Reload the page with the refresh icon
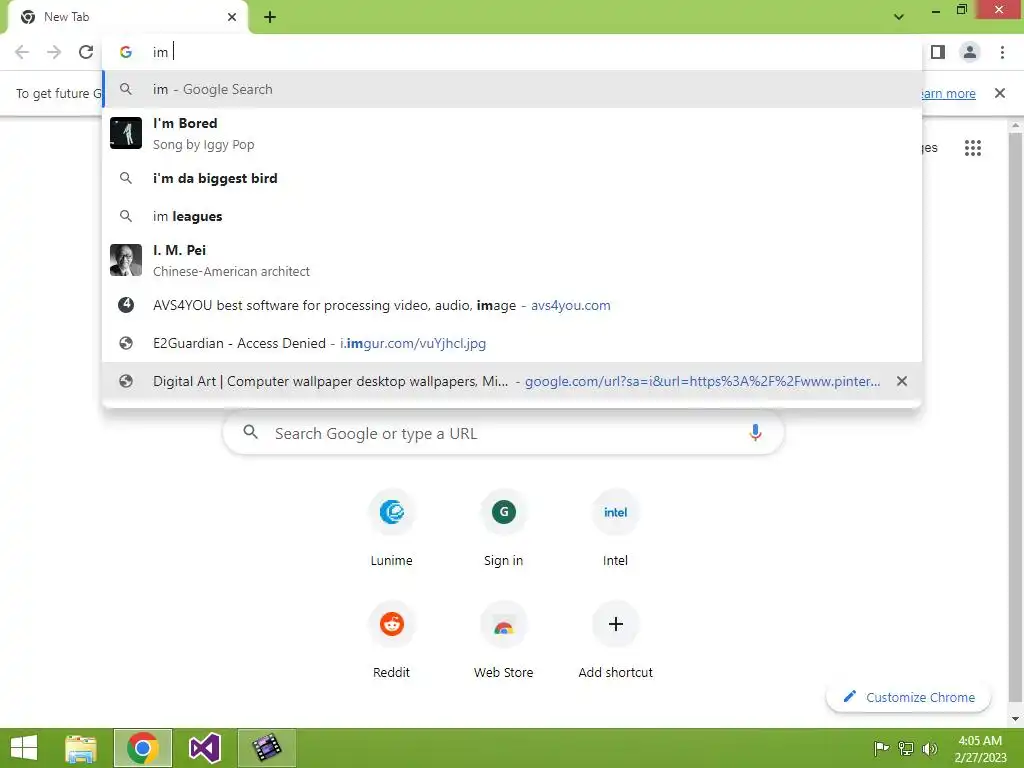Screen dimensions: 1024x768 click(x=86, y=52)
